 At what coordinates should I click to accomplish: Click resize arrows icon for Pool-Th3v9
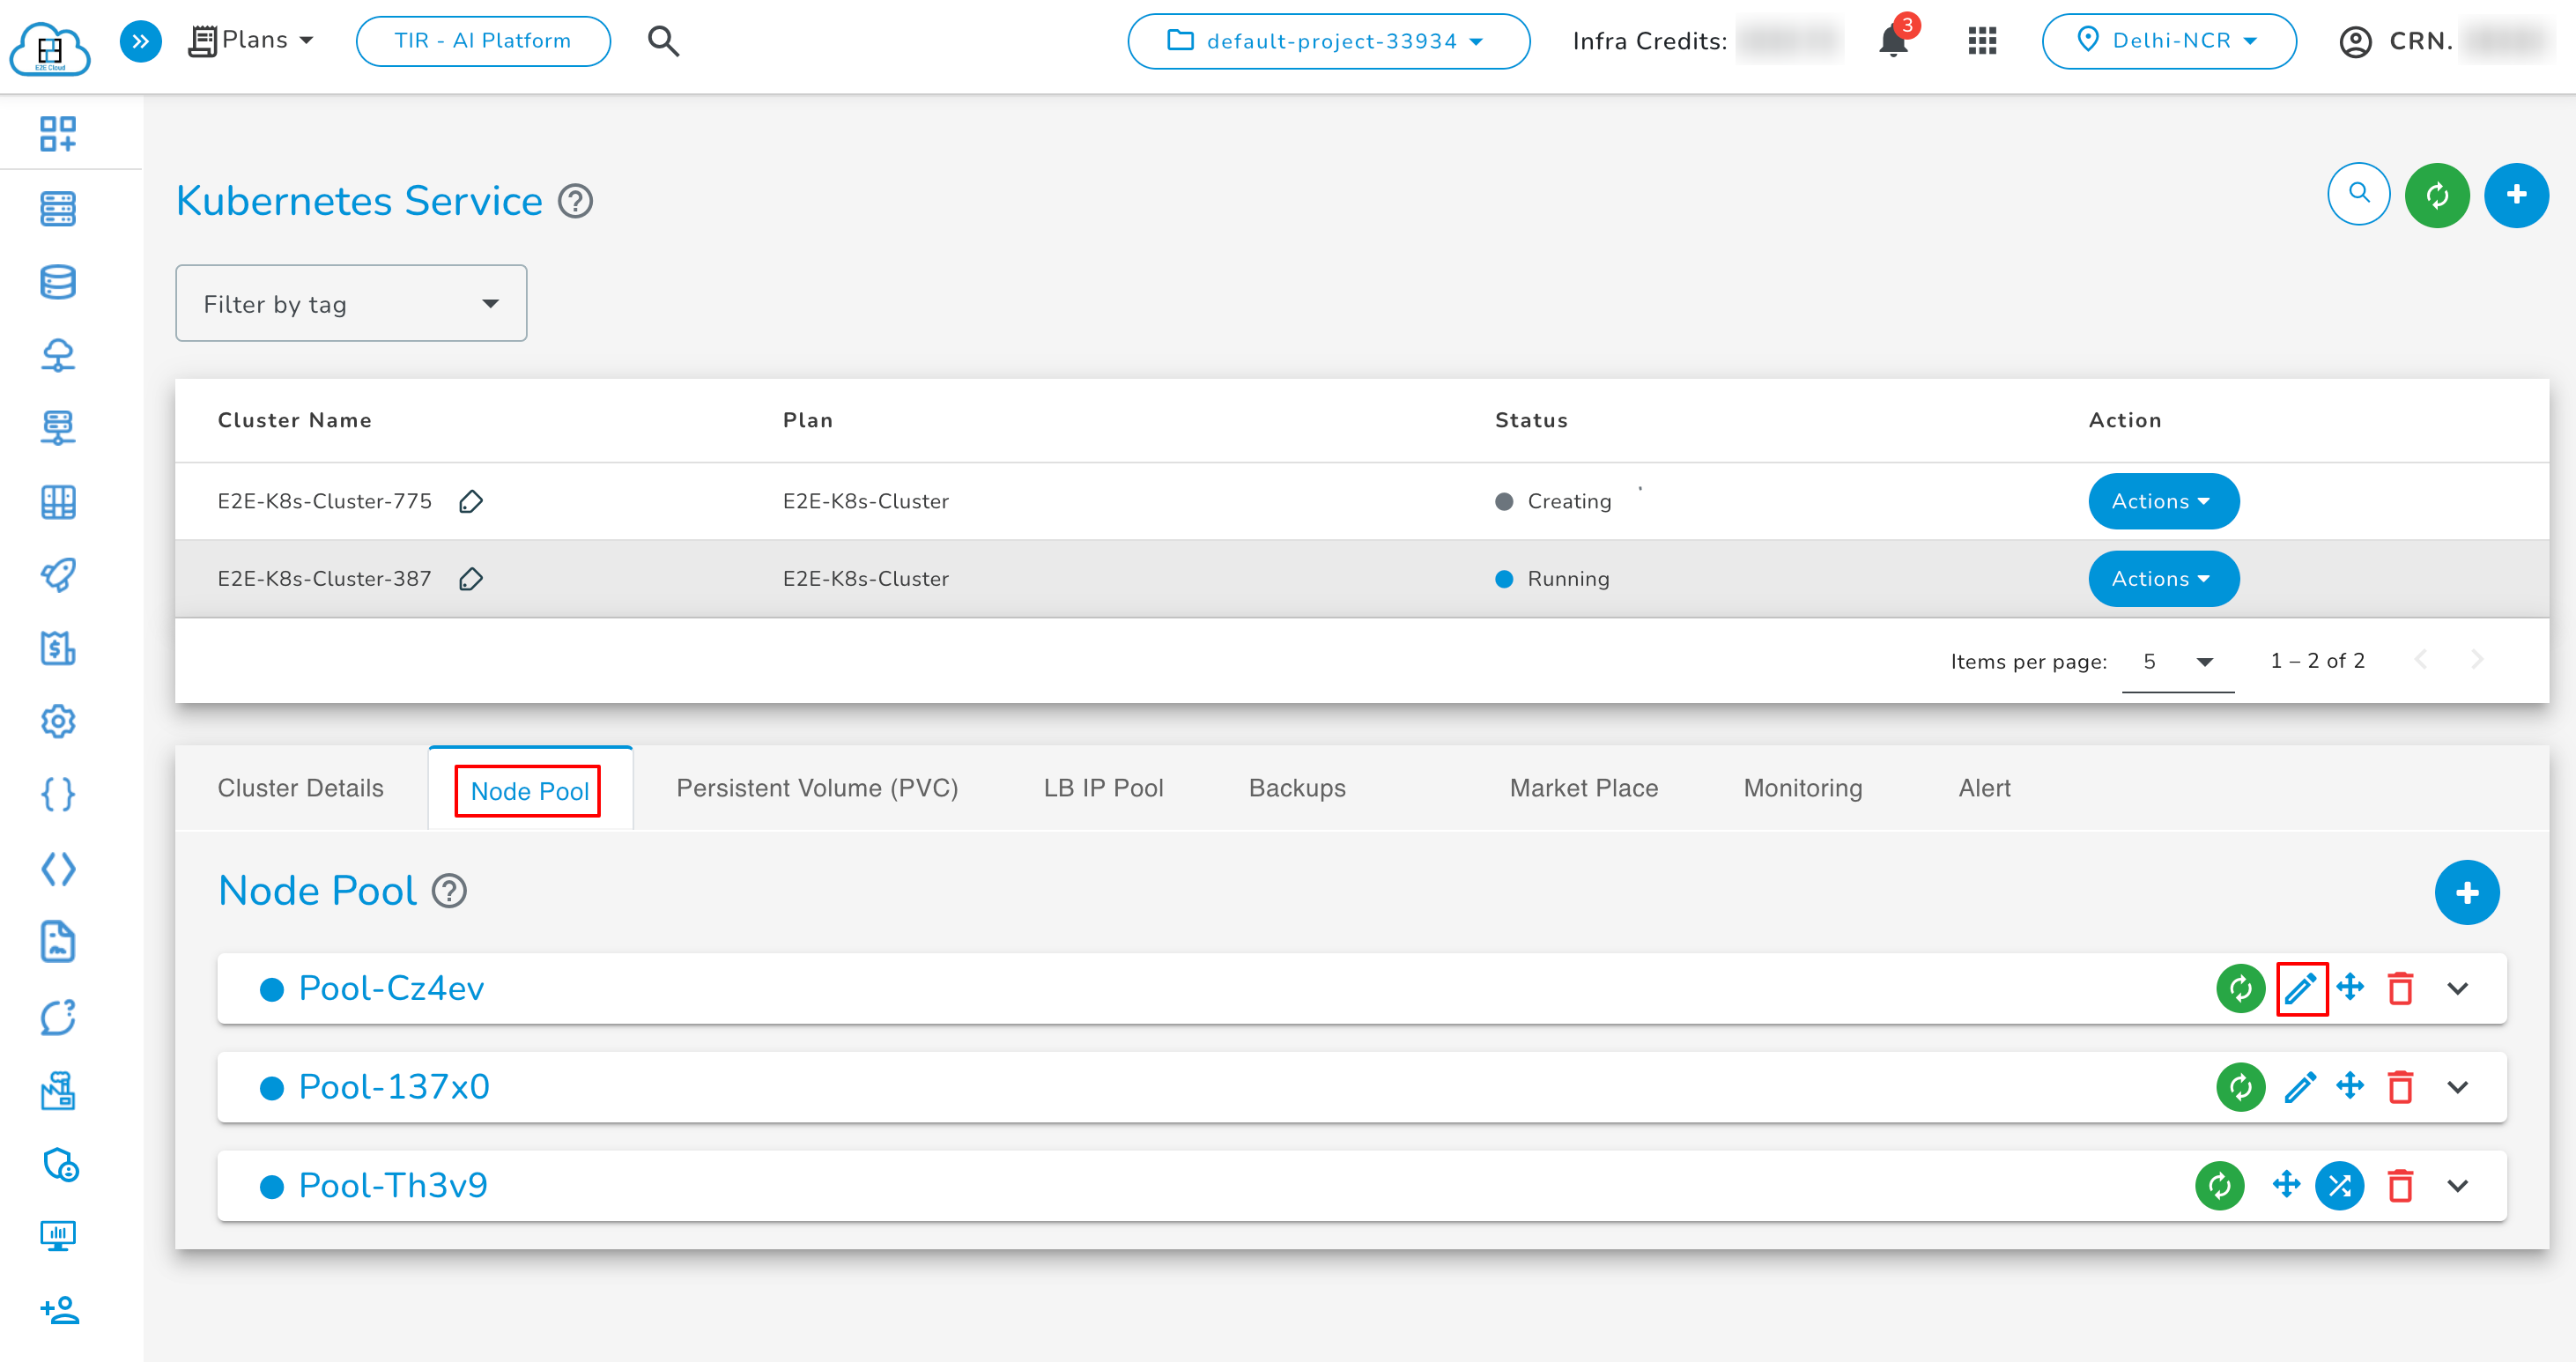pos(2287,1185)
